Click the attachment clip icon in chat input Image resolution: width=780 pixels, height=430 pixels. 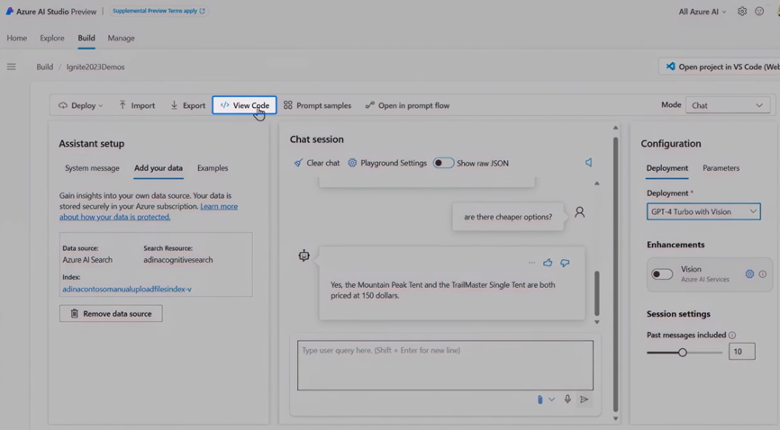click(540, 399)
